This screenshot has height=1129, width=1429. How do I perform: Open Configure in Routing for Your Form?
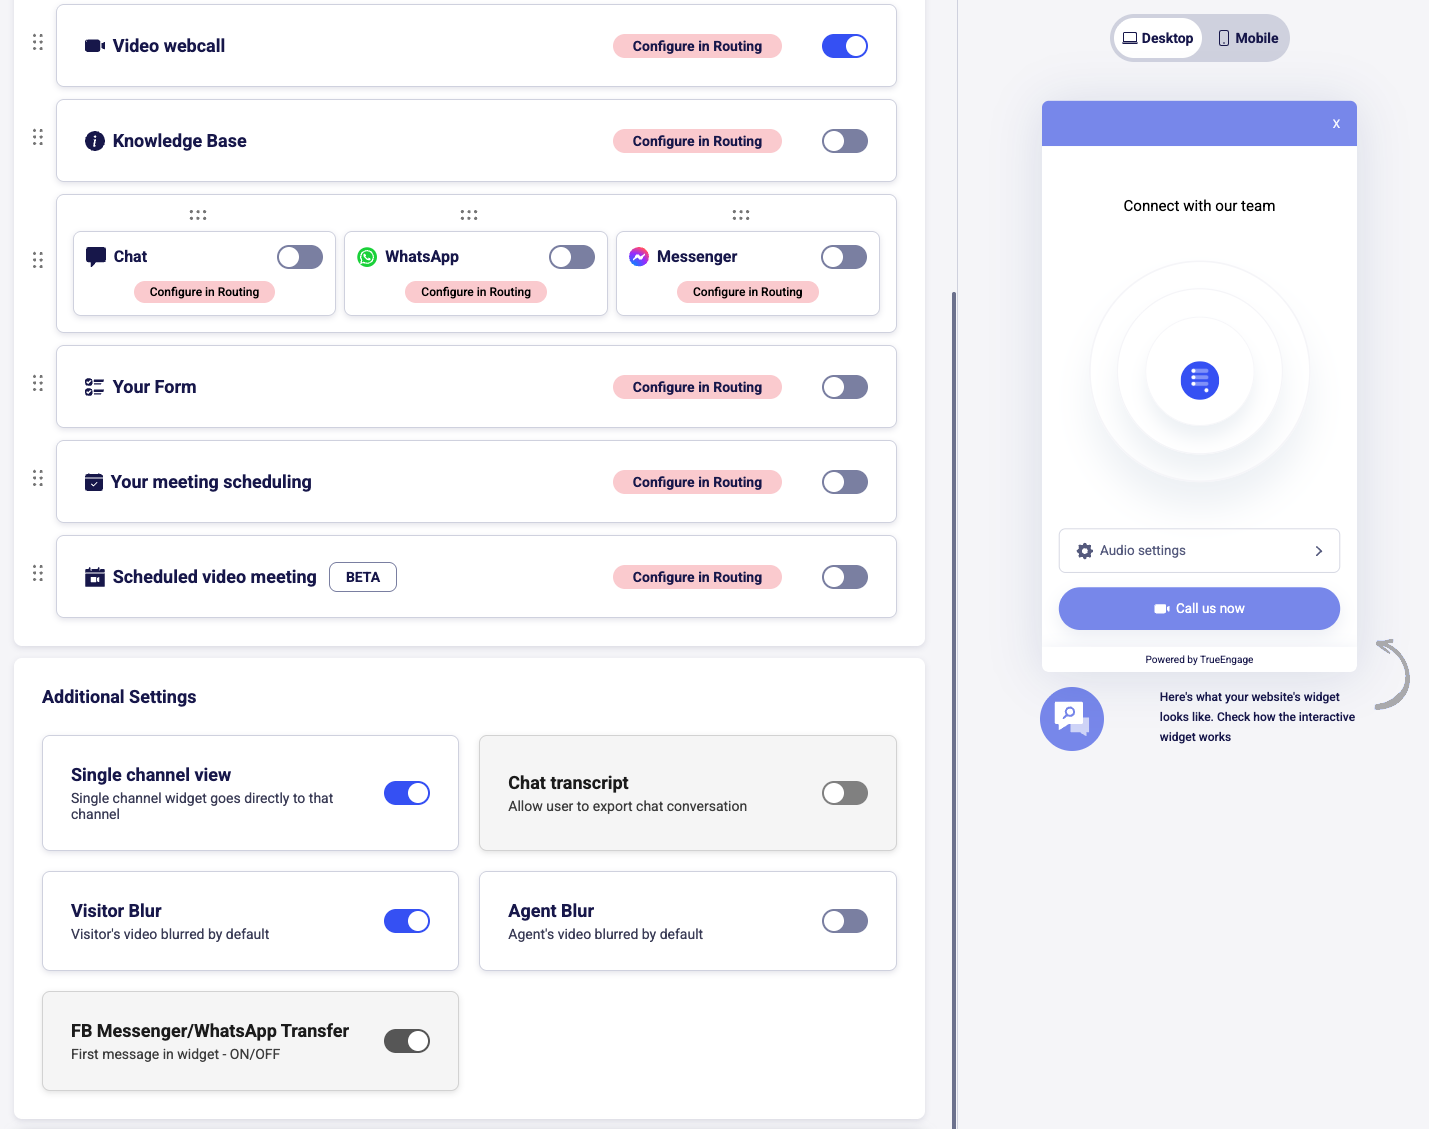tap(697, 387)
